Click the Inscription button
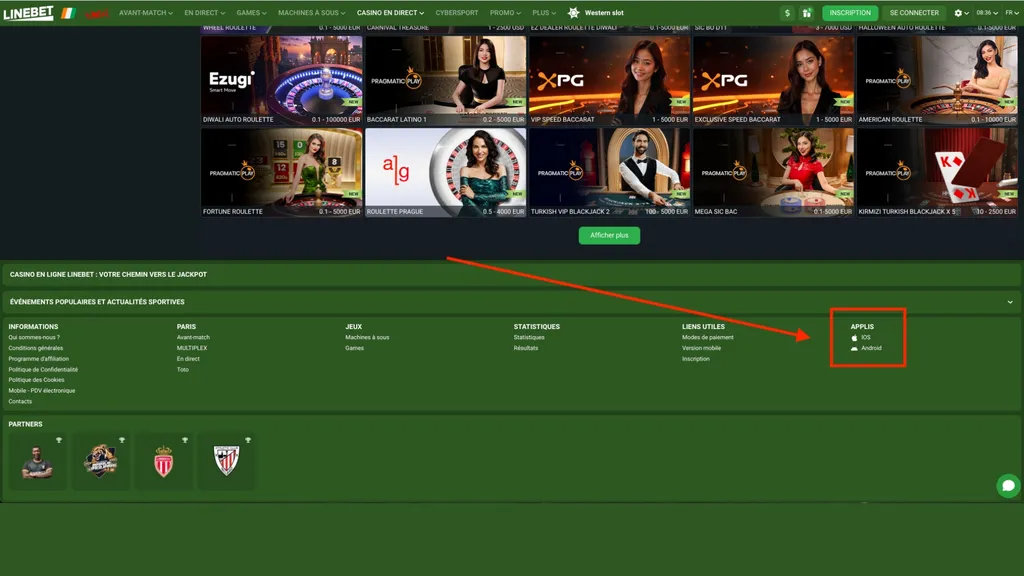1024x576 pixels. pyautogui.click(x=850, y=13)
